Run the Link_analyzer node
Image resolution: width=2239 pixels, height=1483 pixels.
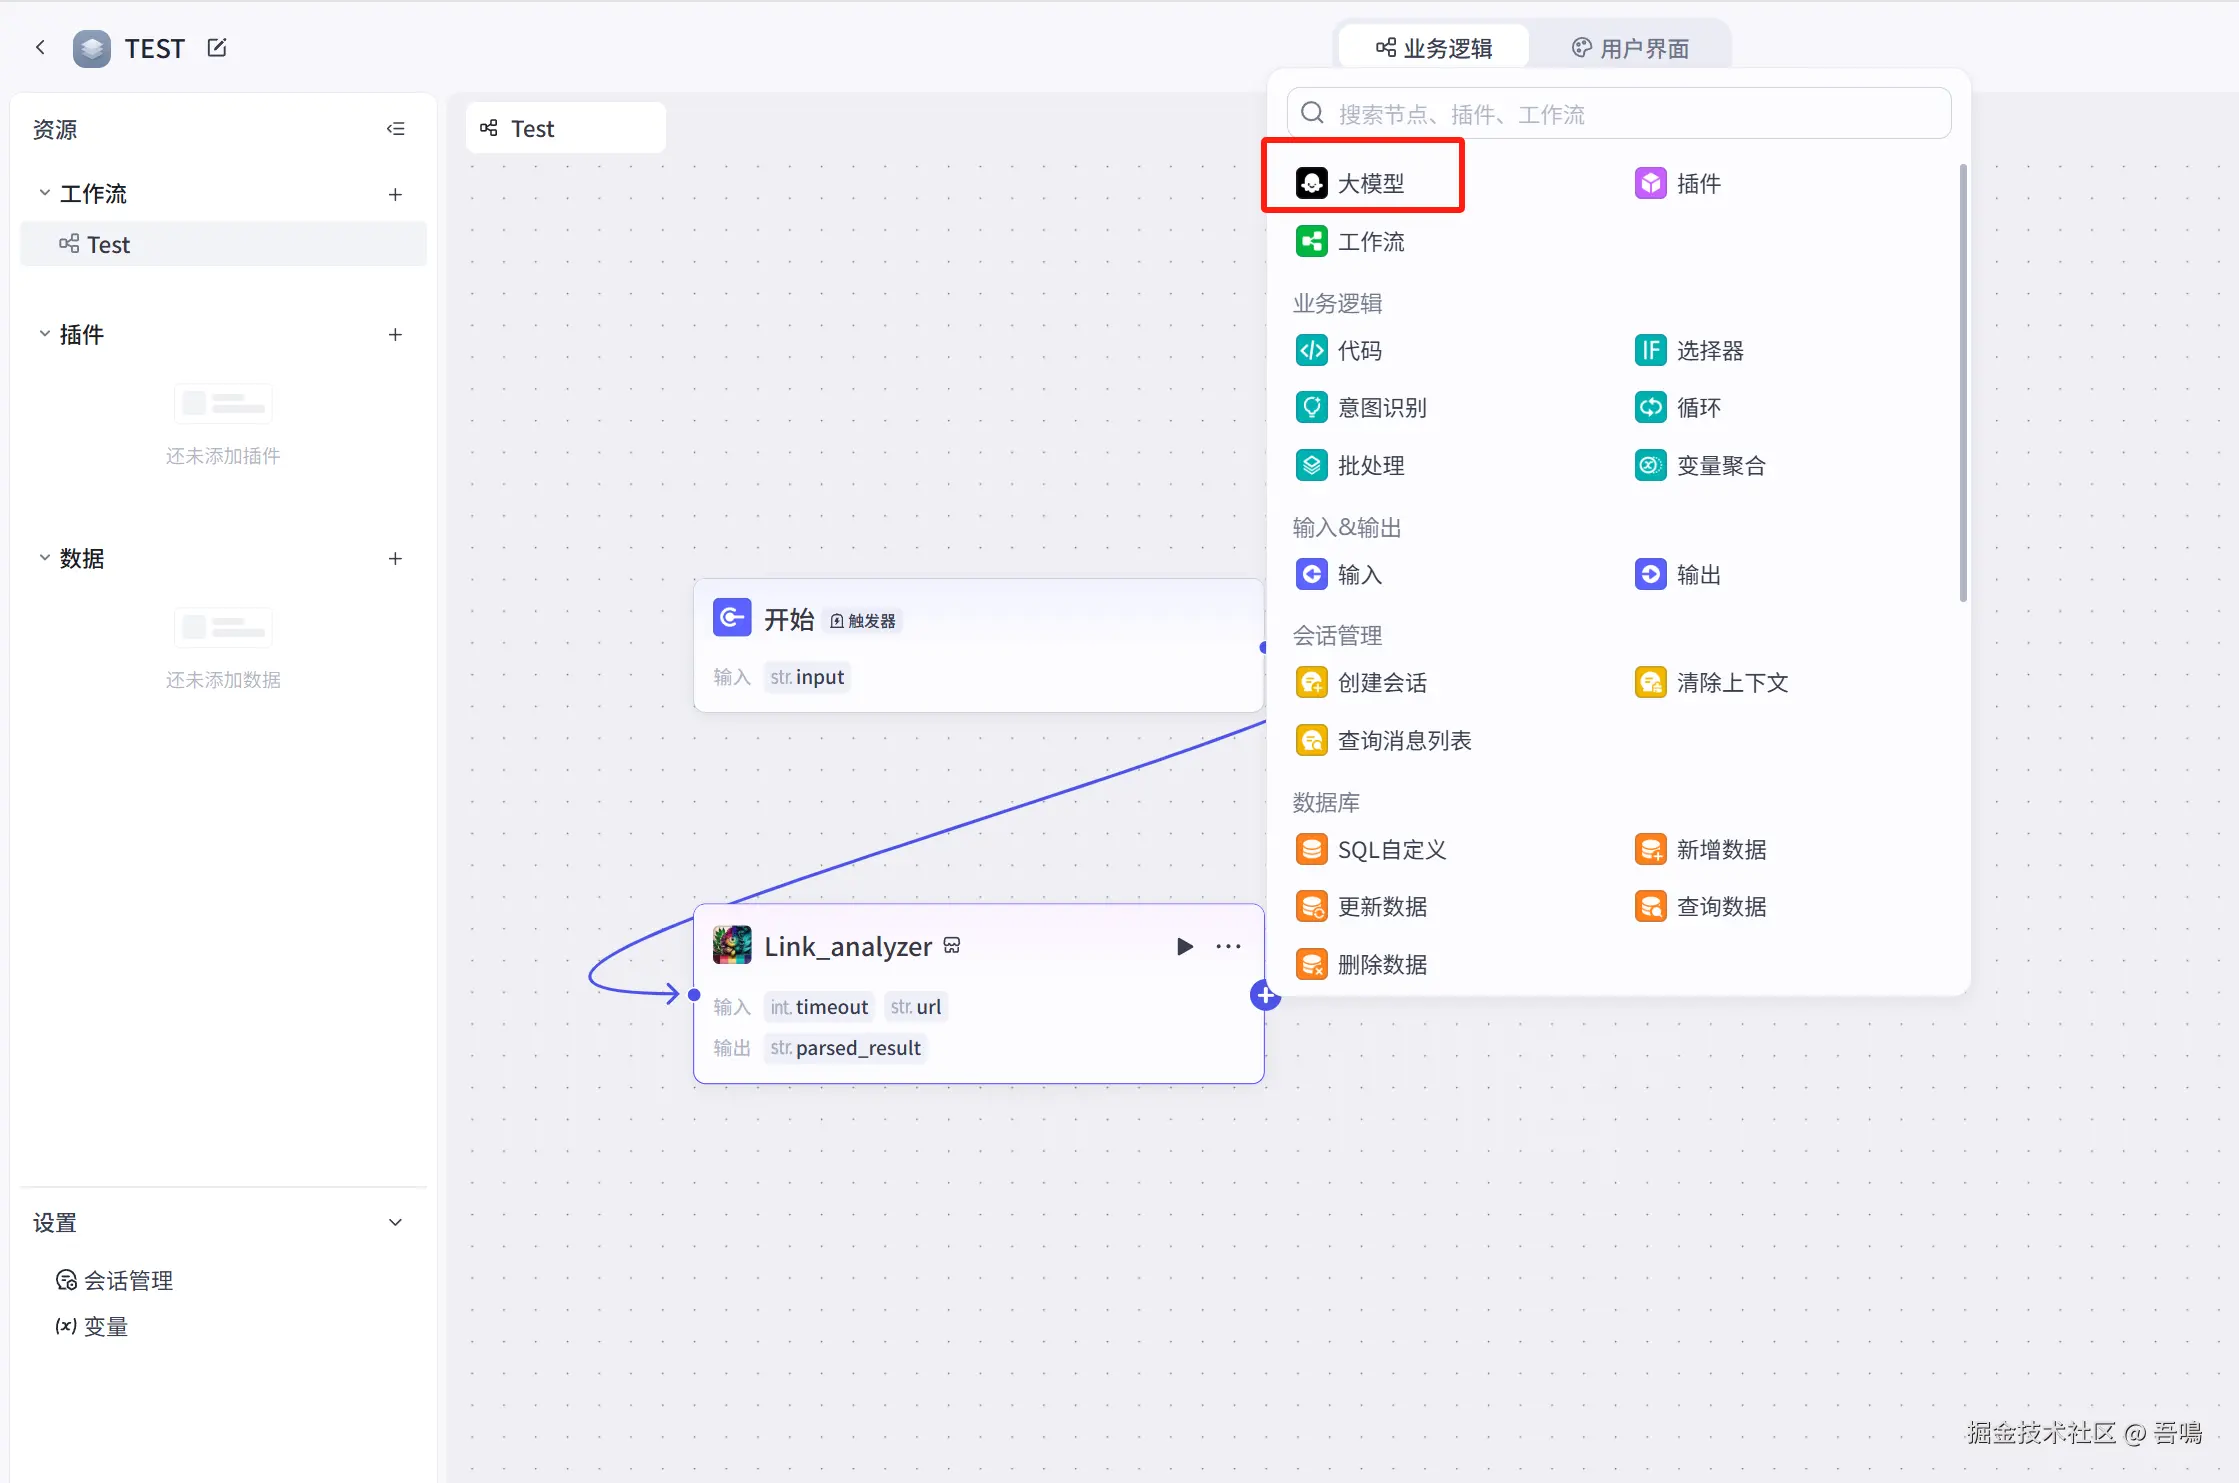[x=1185, y=946]
